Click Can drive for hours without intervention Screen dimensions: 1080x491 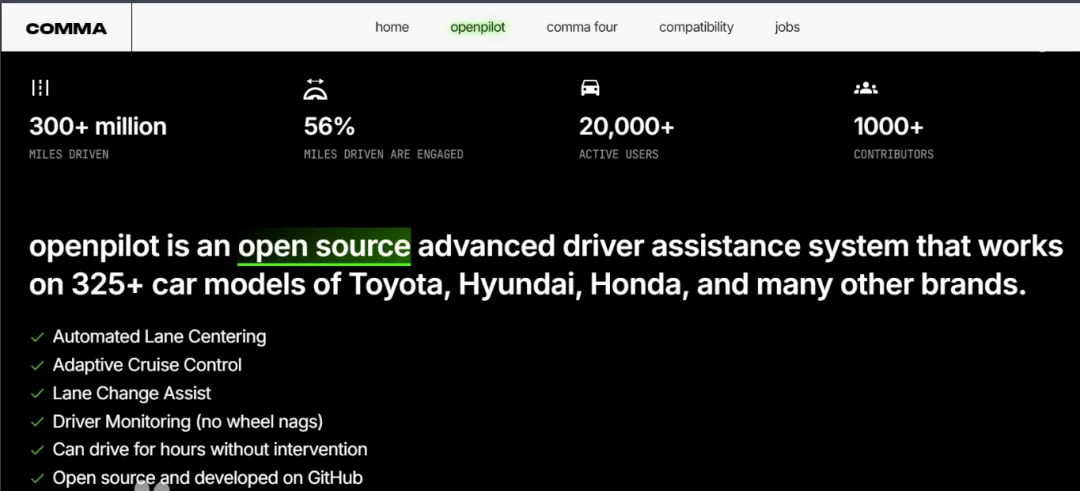[x=209, y=450]
